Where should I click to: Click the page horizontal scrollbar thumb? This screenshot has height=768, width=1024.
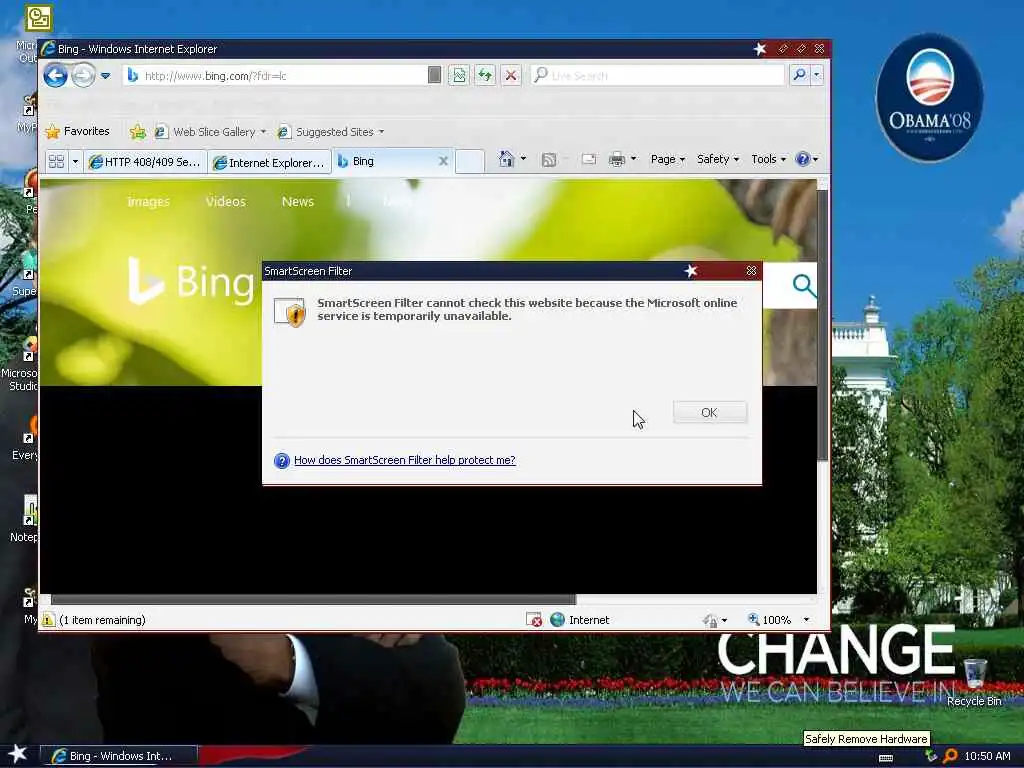coord(313,600)
